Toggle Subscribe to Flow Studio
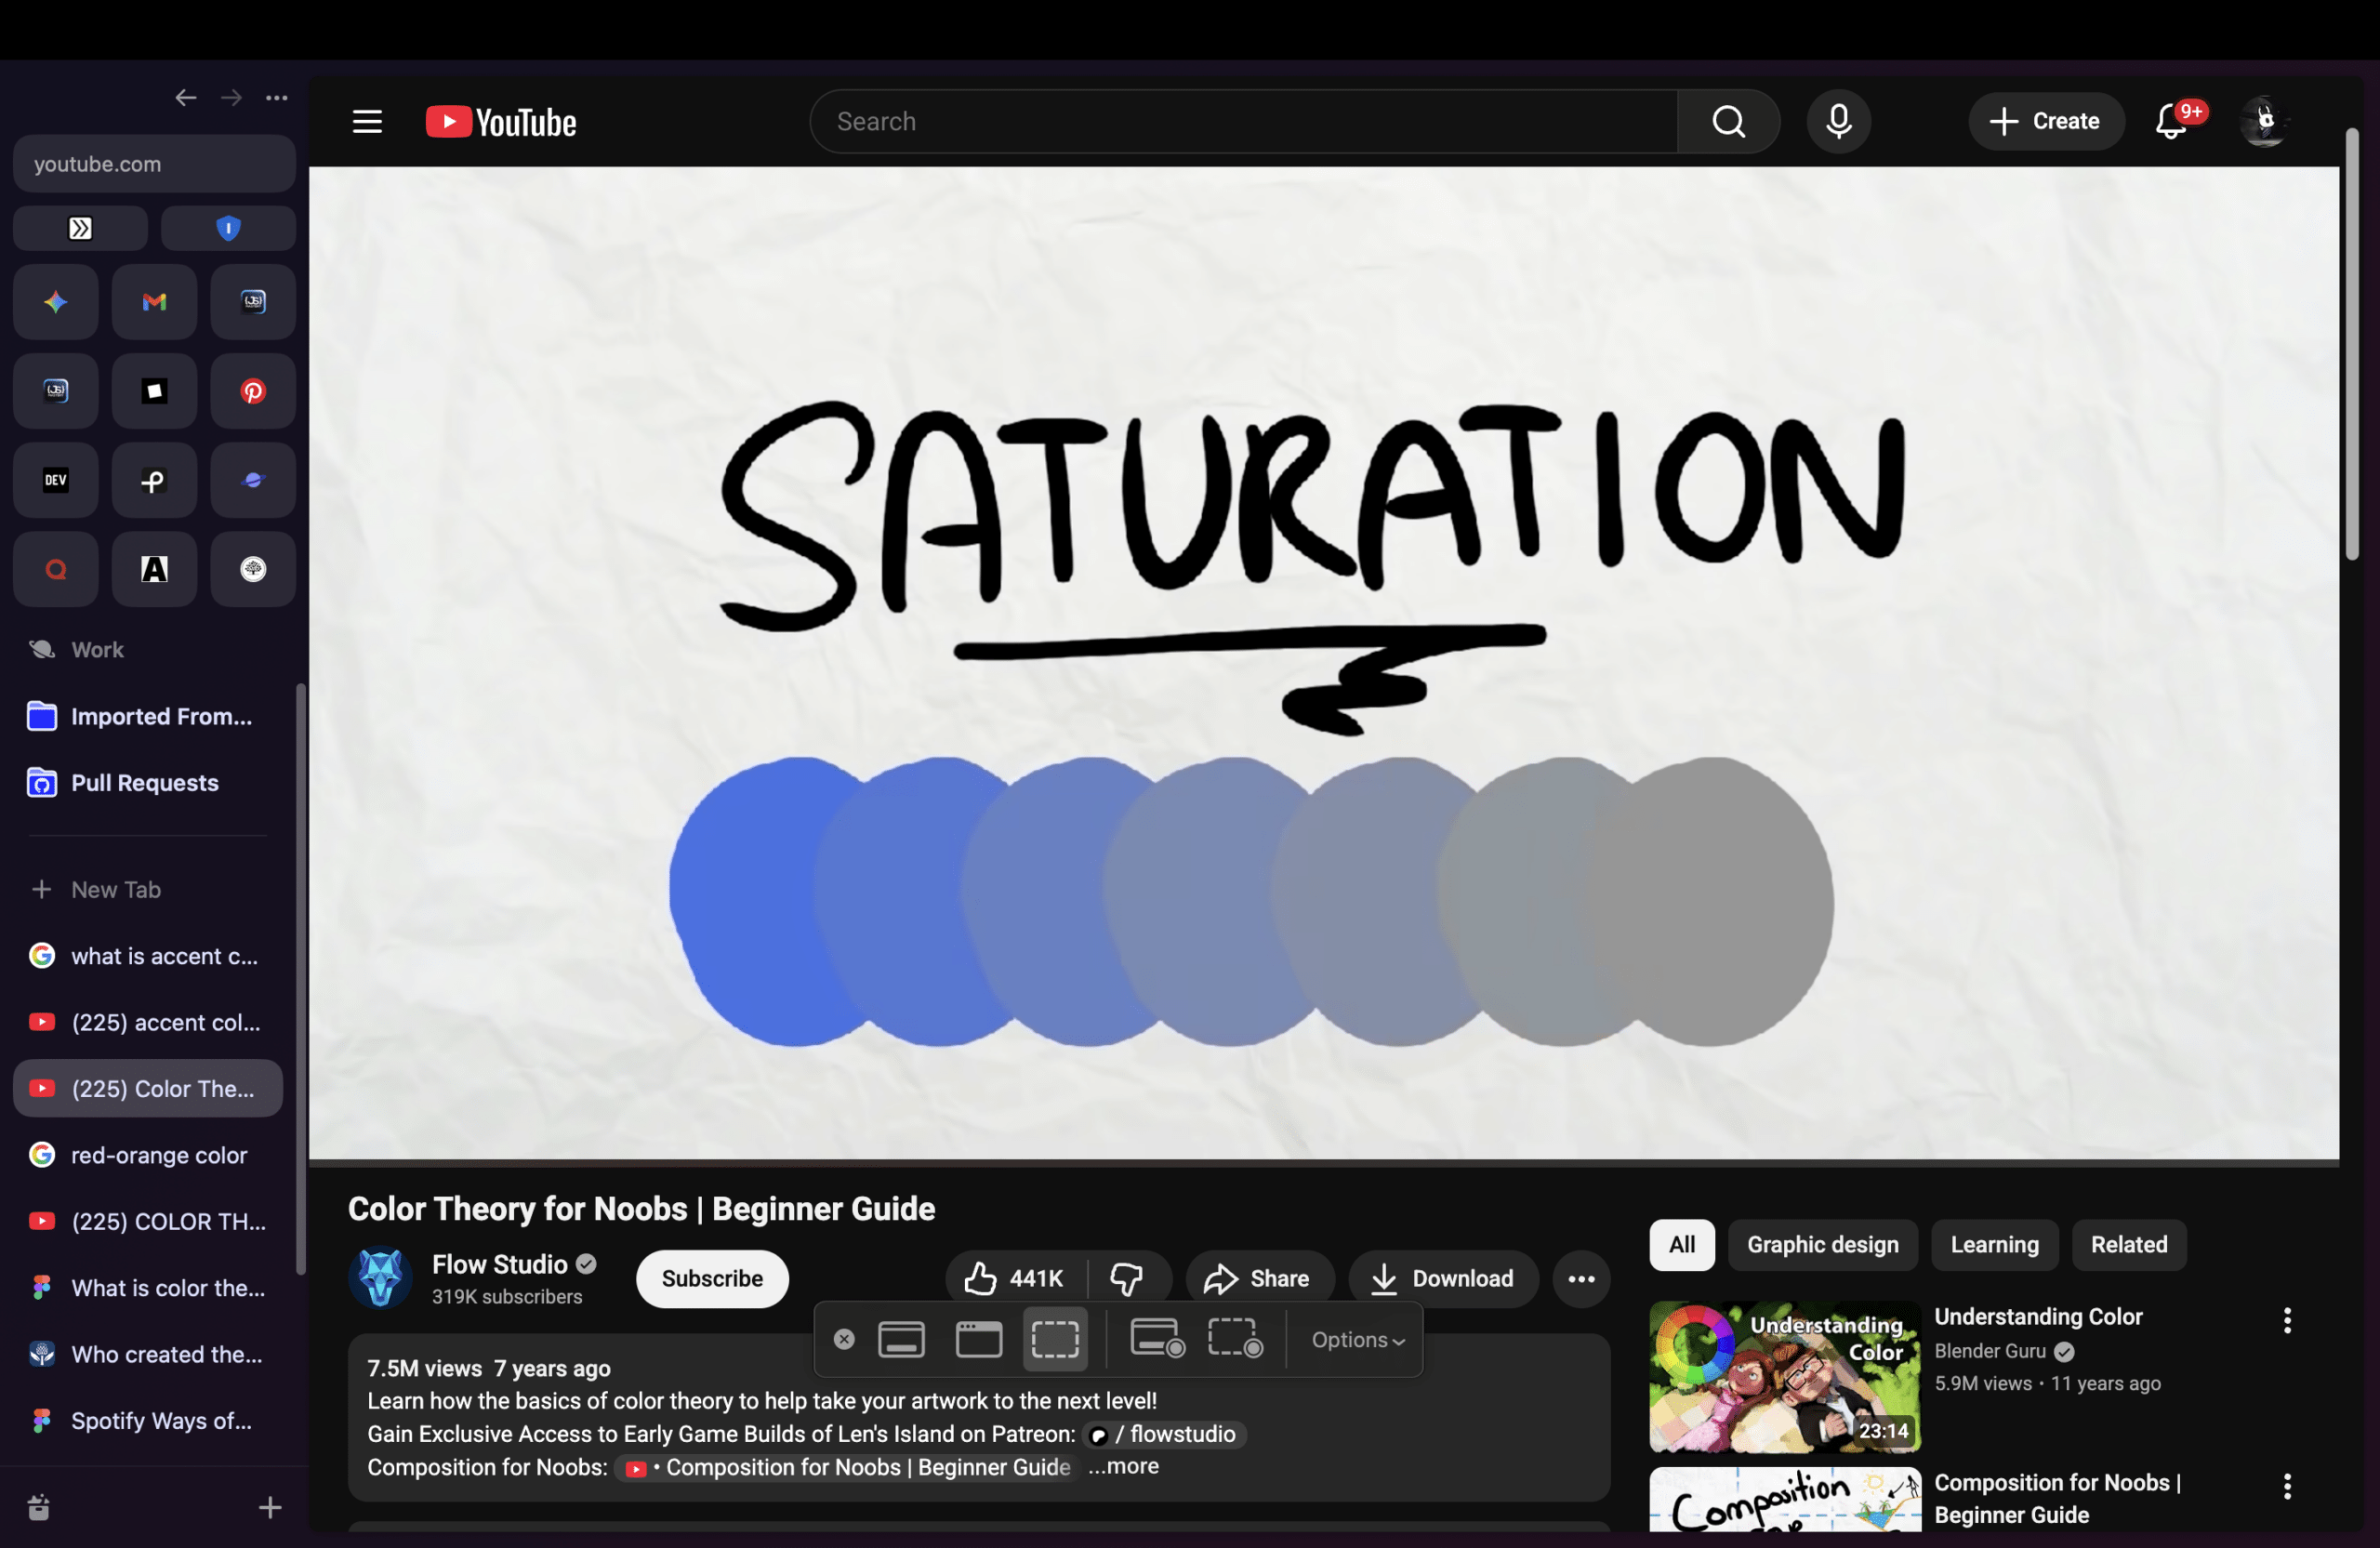Image resolution: width=2380 pixels, height=1548 pixels. click(x=711, y=1278)
